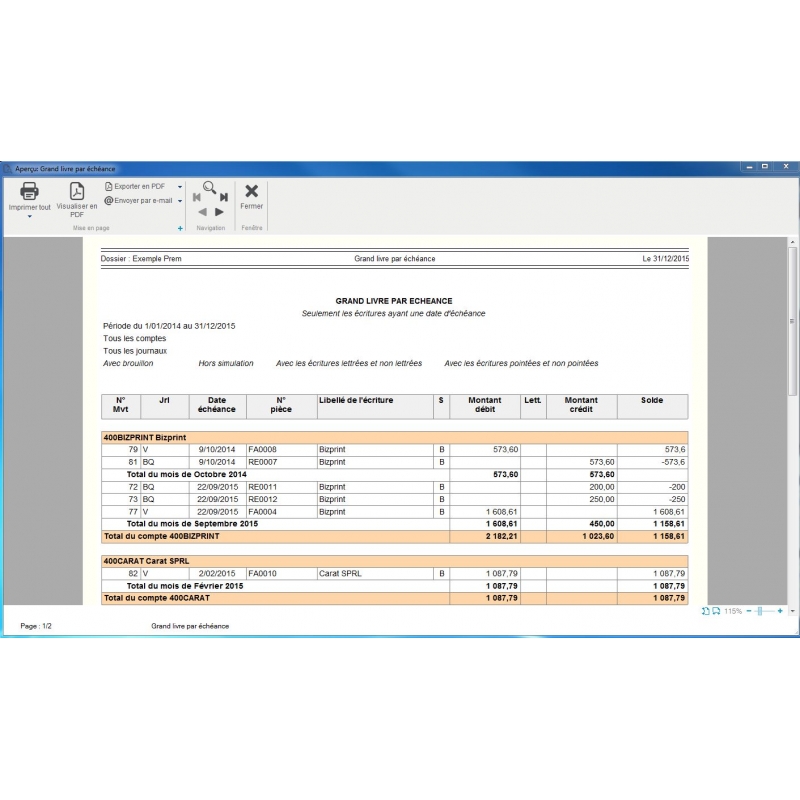Click the Fermer X icon

tap(252, 191)
